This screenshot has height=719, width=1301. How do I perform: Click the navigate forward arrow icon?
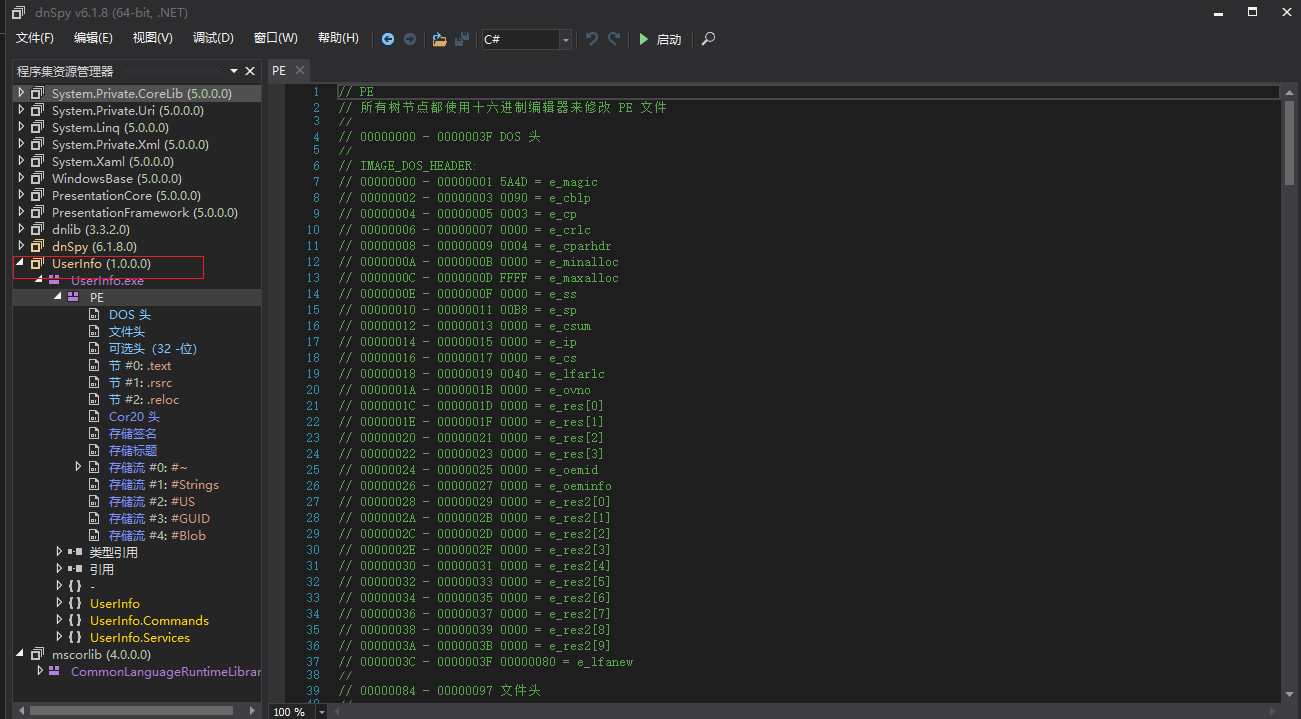point(410,39)
